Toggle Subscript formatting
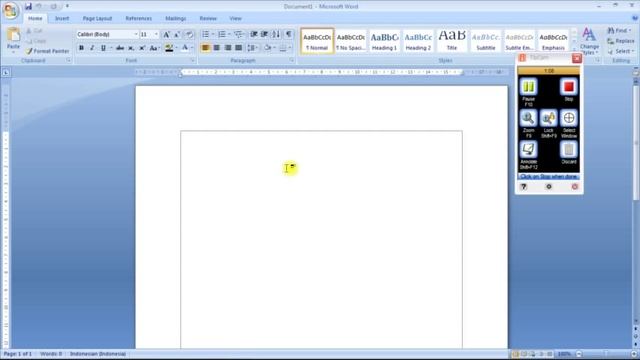The image size is (640, 360). coord(131,48)
